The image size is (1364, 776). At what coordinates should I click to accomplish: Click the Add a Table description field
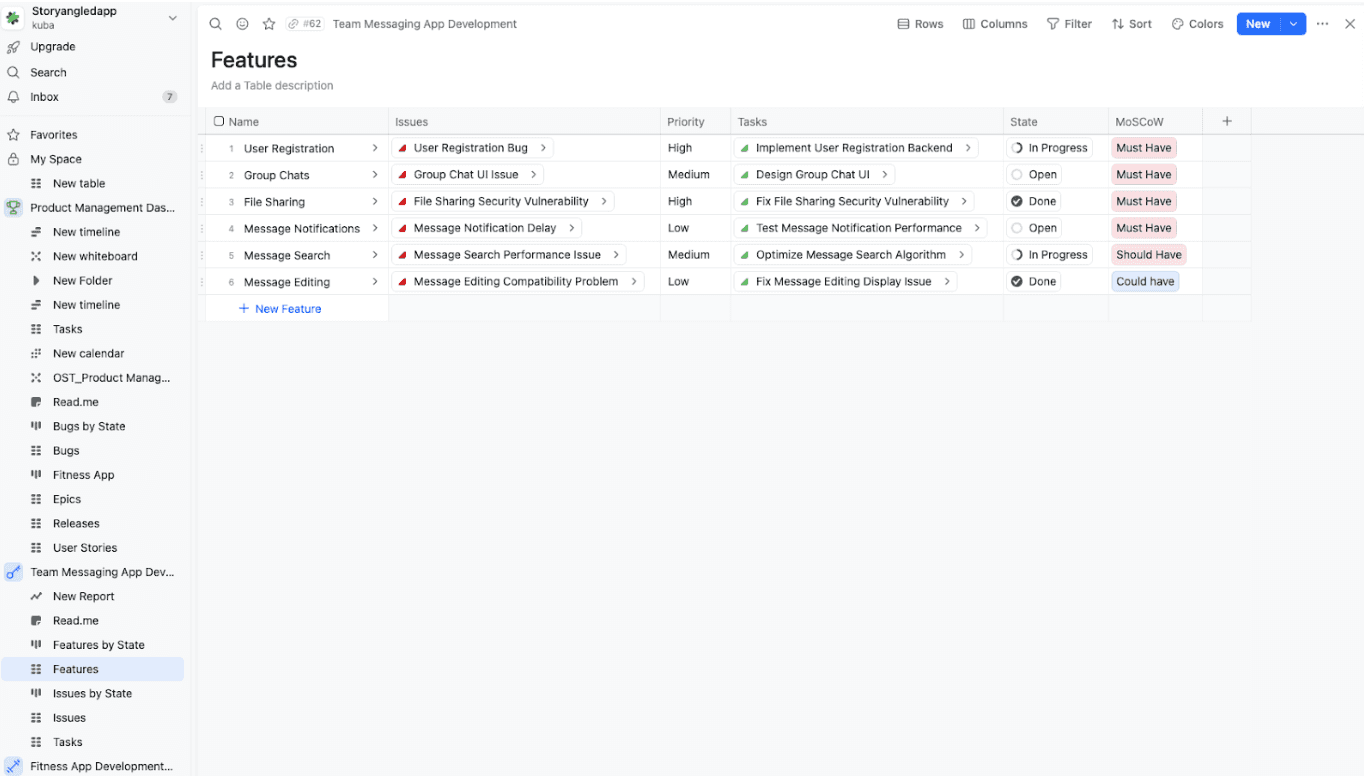point(271,86)
